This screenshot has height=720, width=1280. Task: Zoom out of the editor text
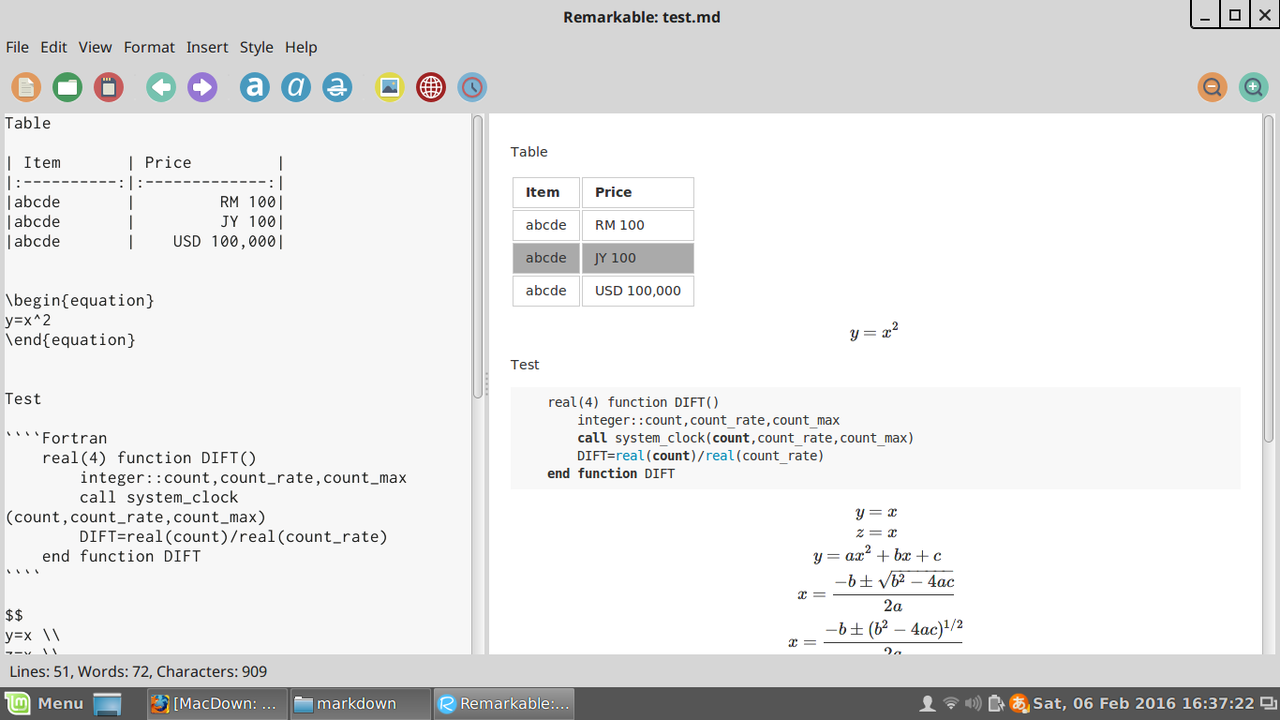click(x=1212, y=87)
